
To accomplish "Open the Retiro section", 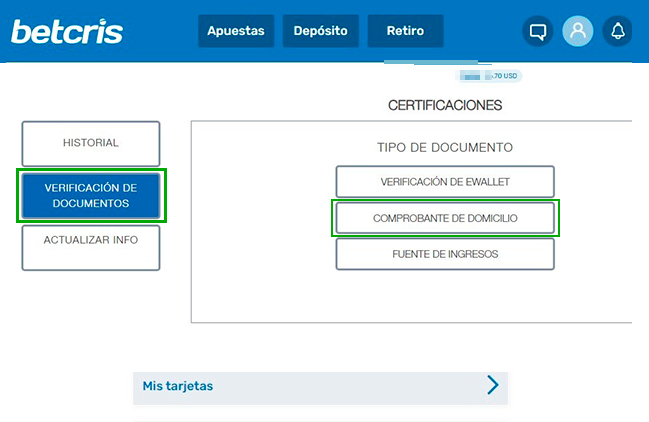I will click(405, 31).
